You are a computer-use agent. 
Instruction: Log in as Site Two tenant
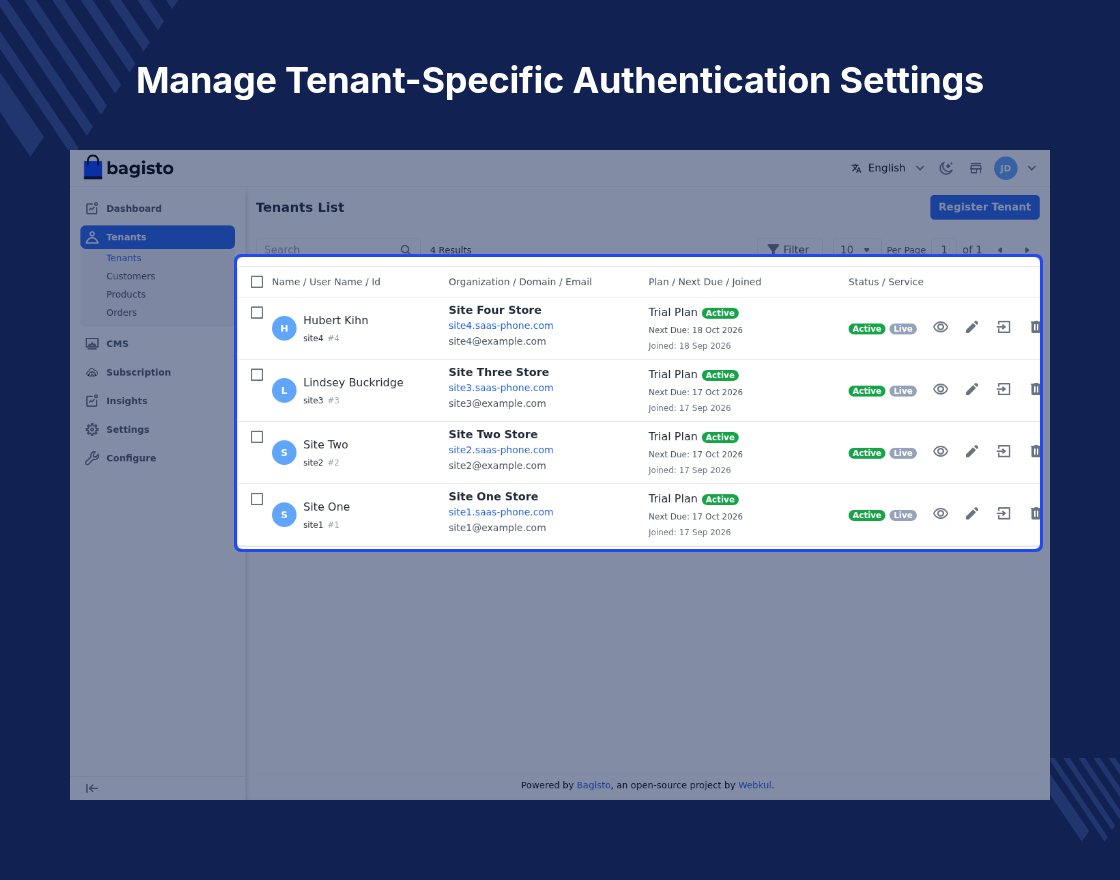[1004, 451]
